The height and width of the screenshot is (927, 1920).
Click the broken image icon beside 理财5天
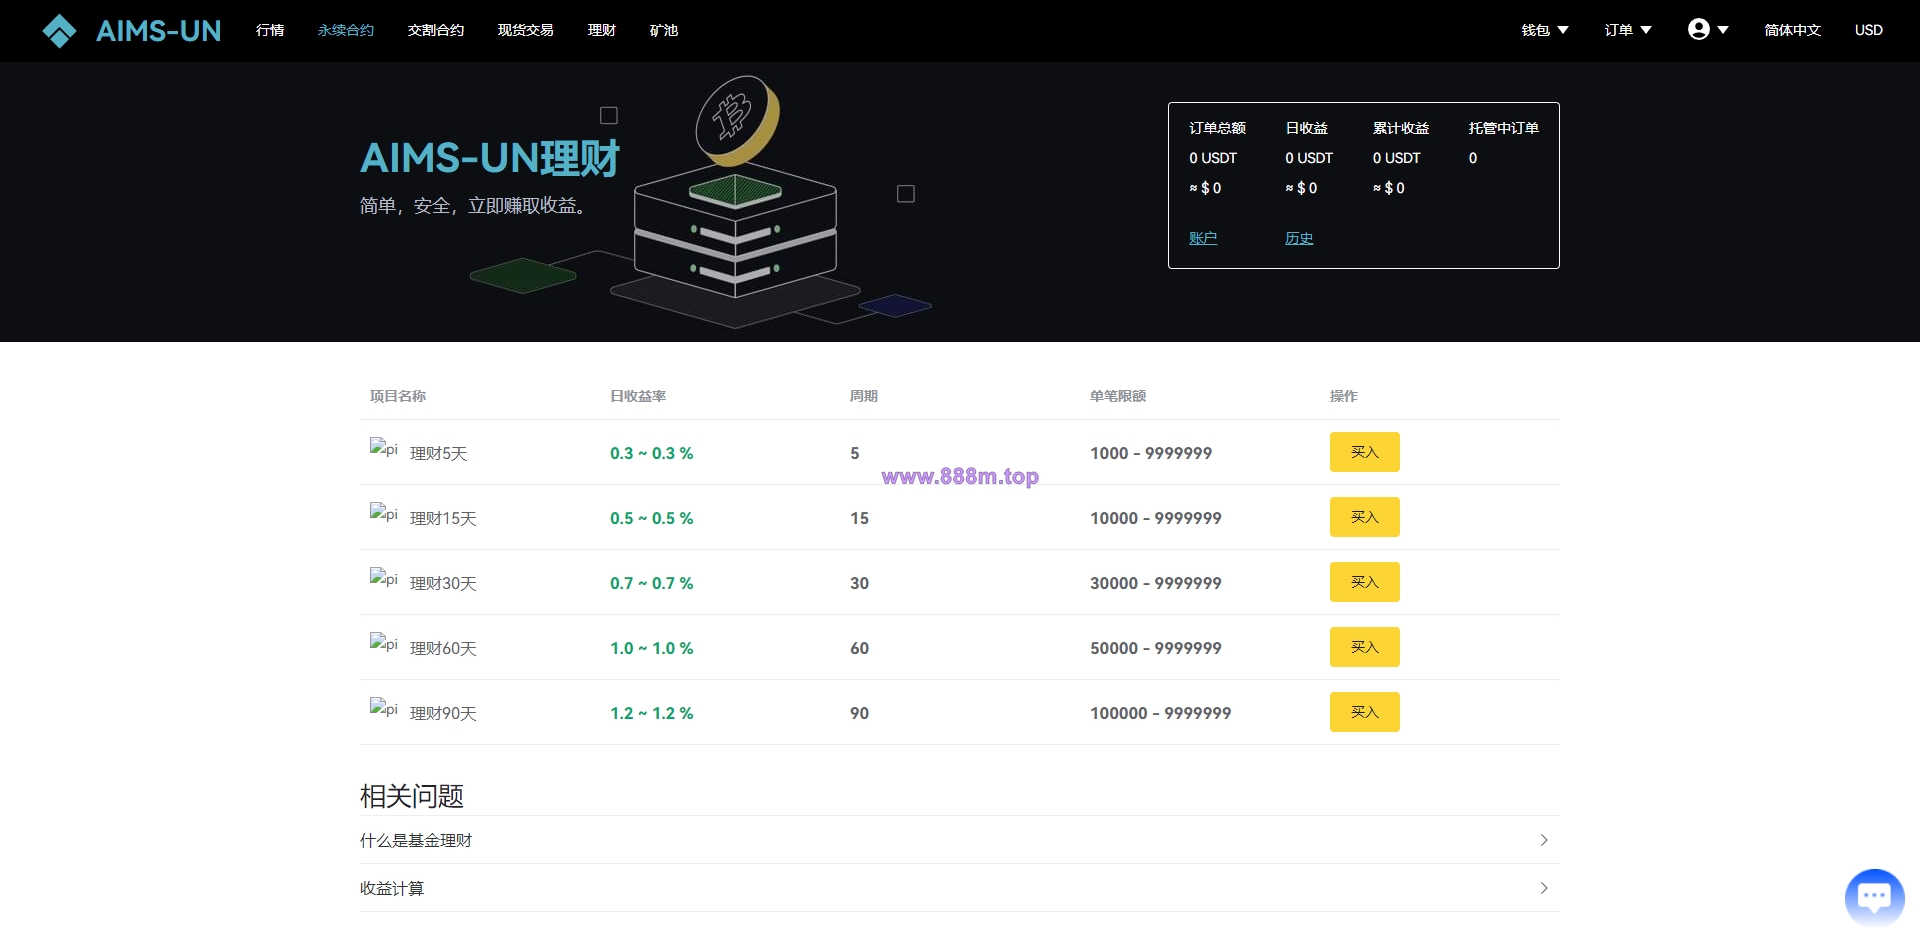[x=383, y=448]
